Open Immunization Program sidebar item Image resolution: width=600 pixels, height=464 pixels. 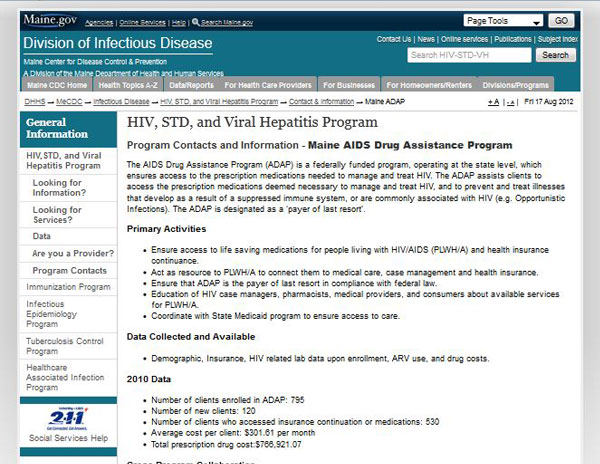coord(68,287)
